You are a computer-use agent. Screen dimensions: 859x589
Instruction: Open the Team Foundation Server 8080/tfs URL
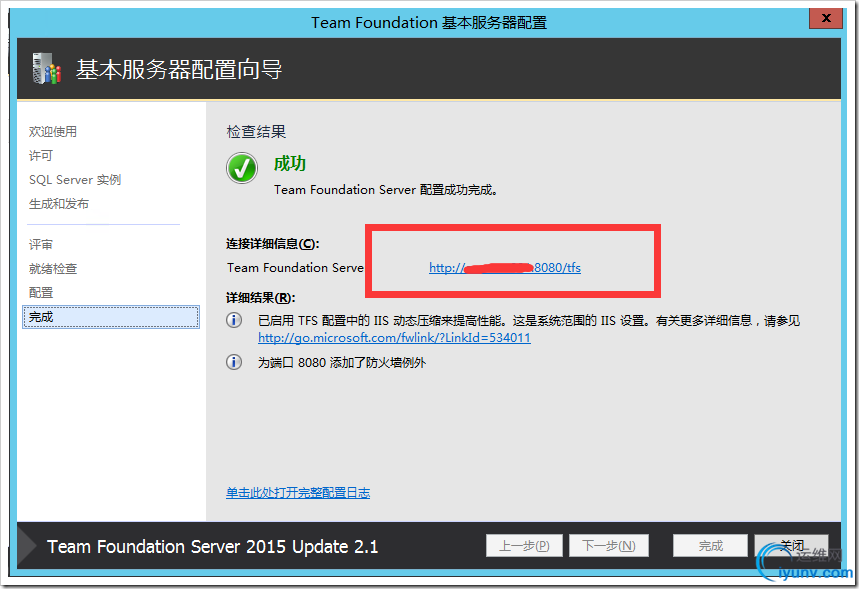coord(505,267)
